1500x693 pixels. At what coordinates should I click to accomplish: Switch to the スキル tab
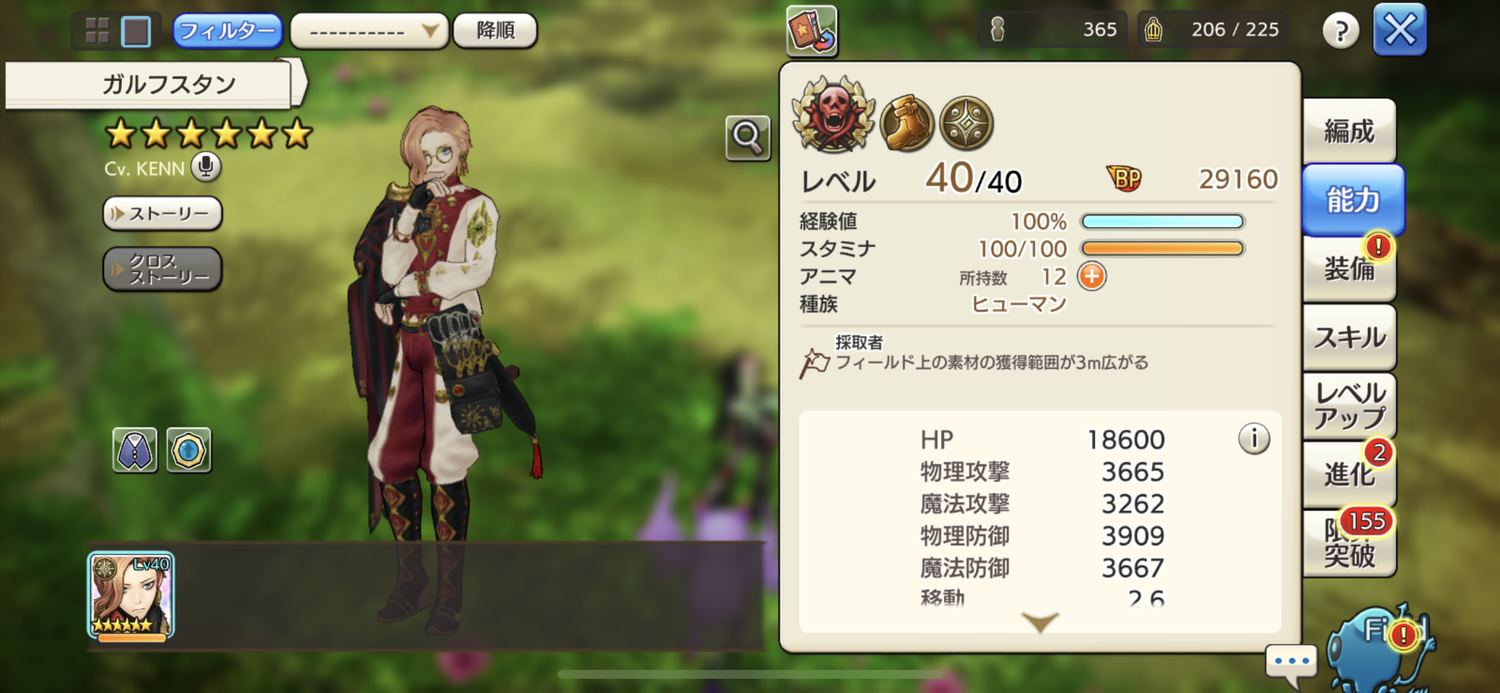click(x=1349, y=337)
